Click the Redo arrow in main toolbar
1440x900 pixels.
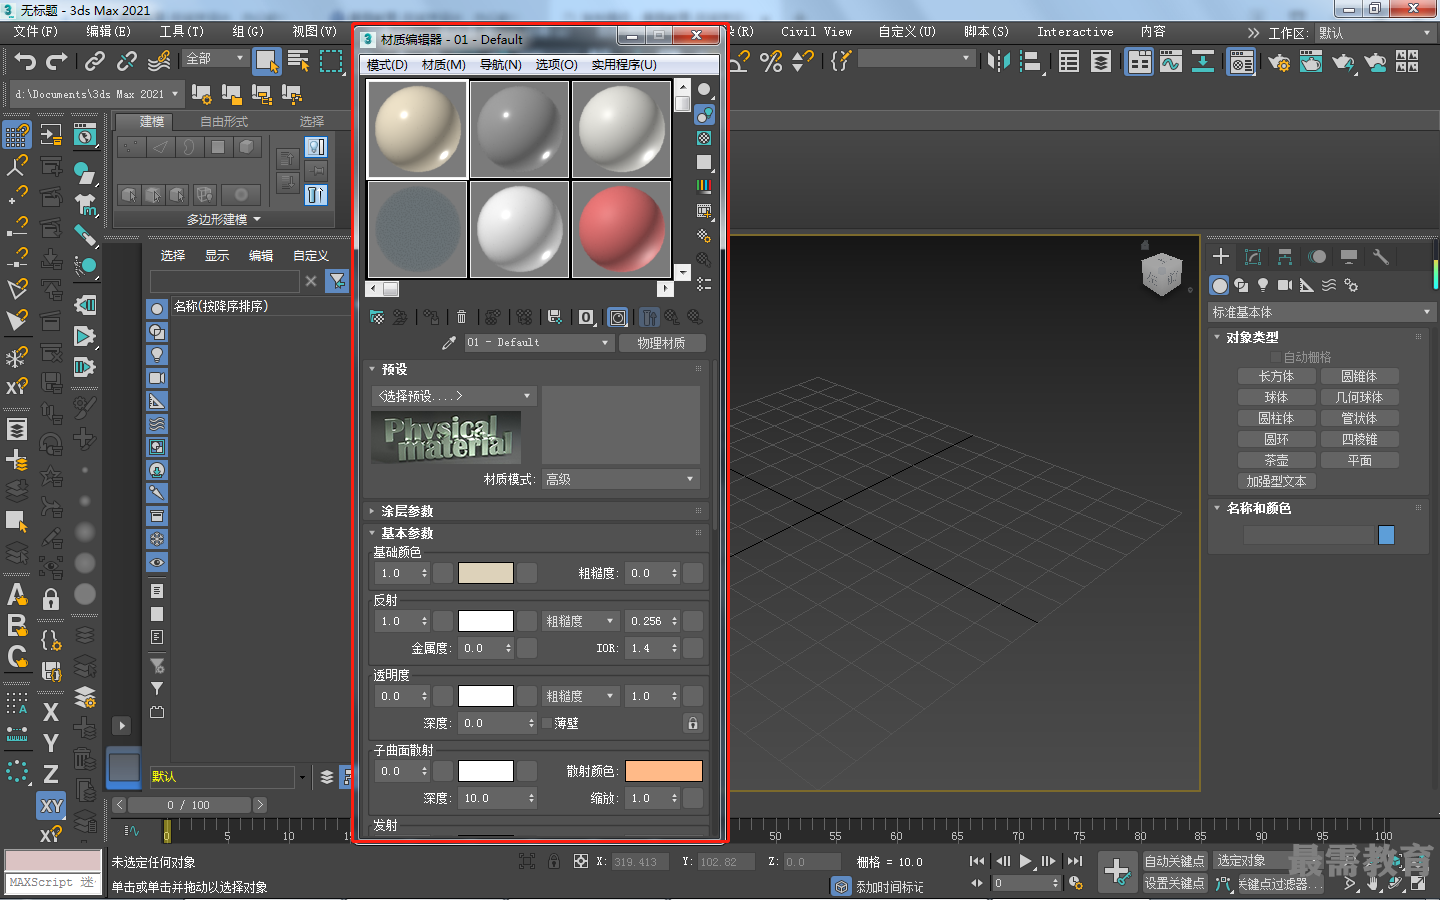[x=57, y=61]
